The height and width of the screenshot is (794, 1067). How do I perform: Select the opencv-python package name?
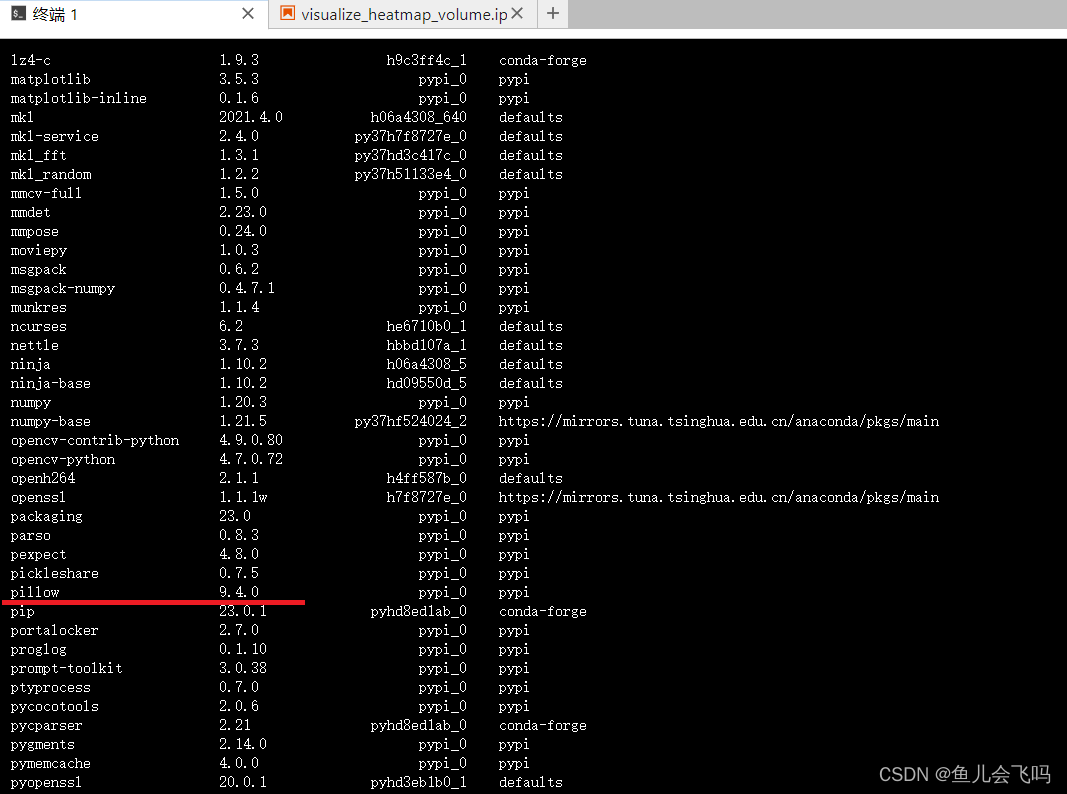click(62, 459)
